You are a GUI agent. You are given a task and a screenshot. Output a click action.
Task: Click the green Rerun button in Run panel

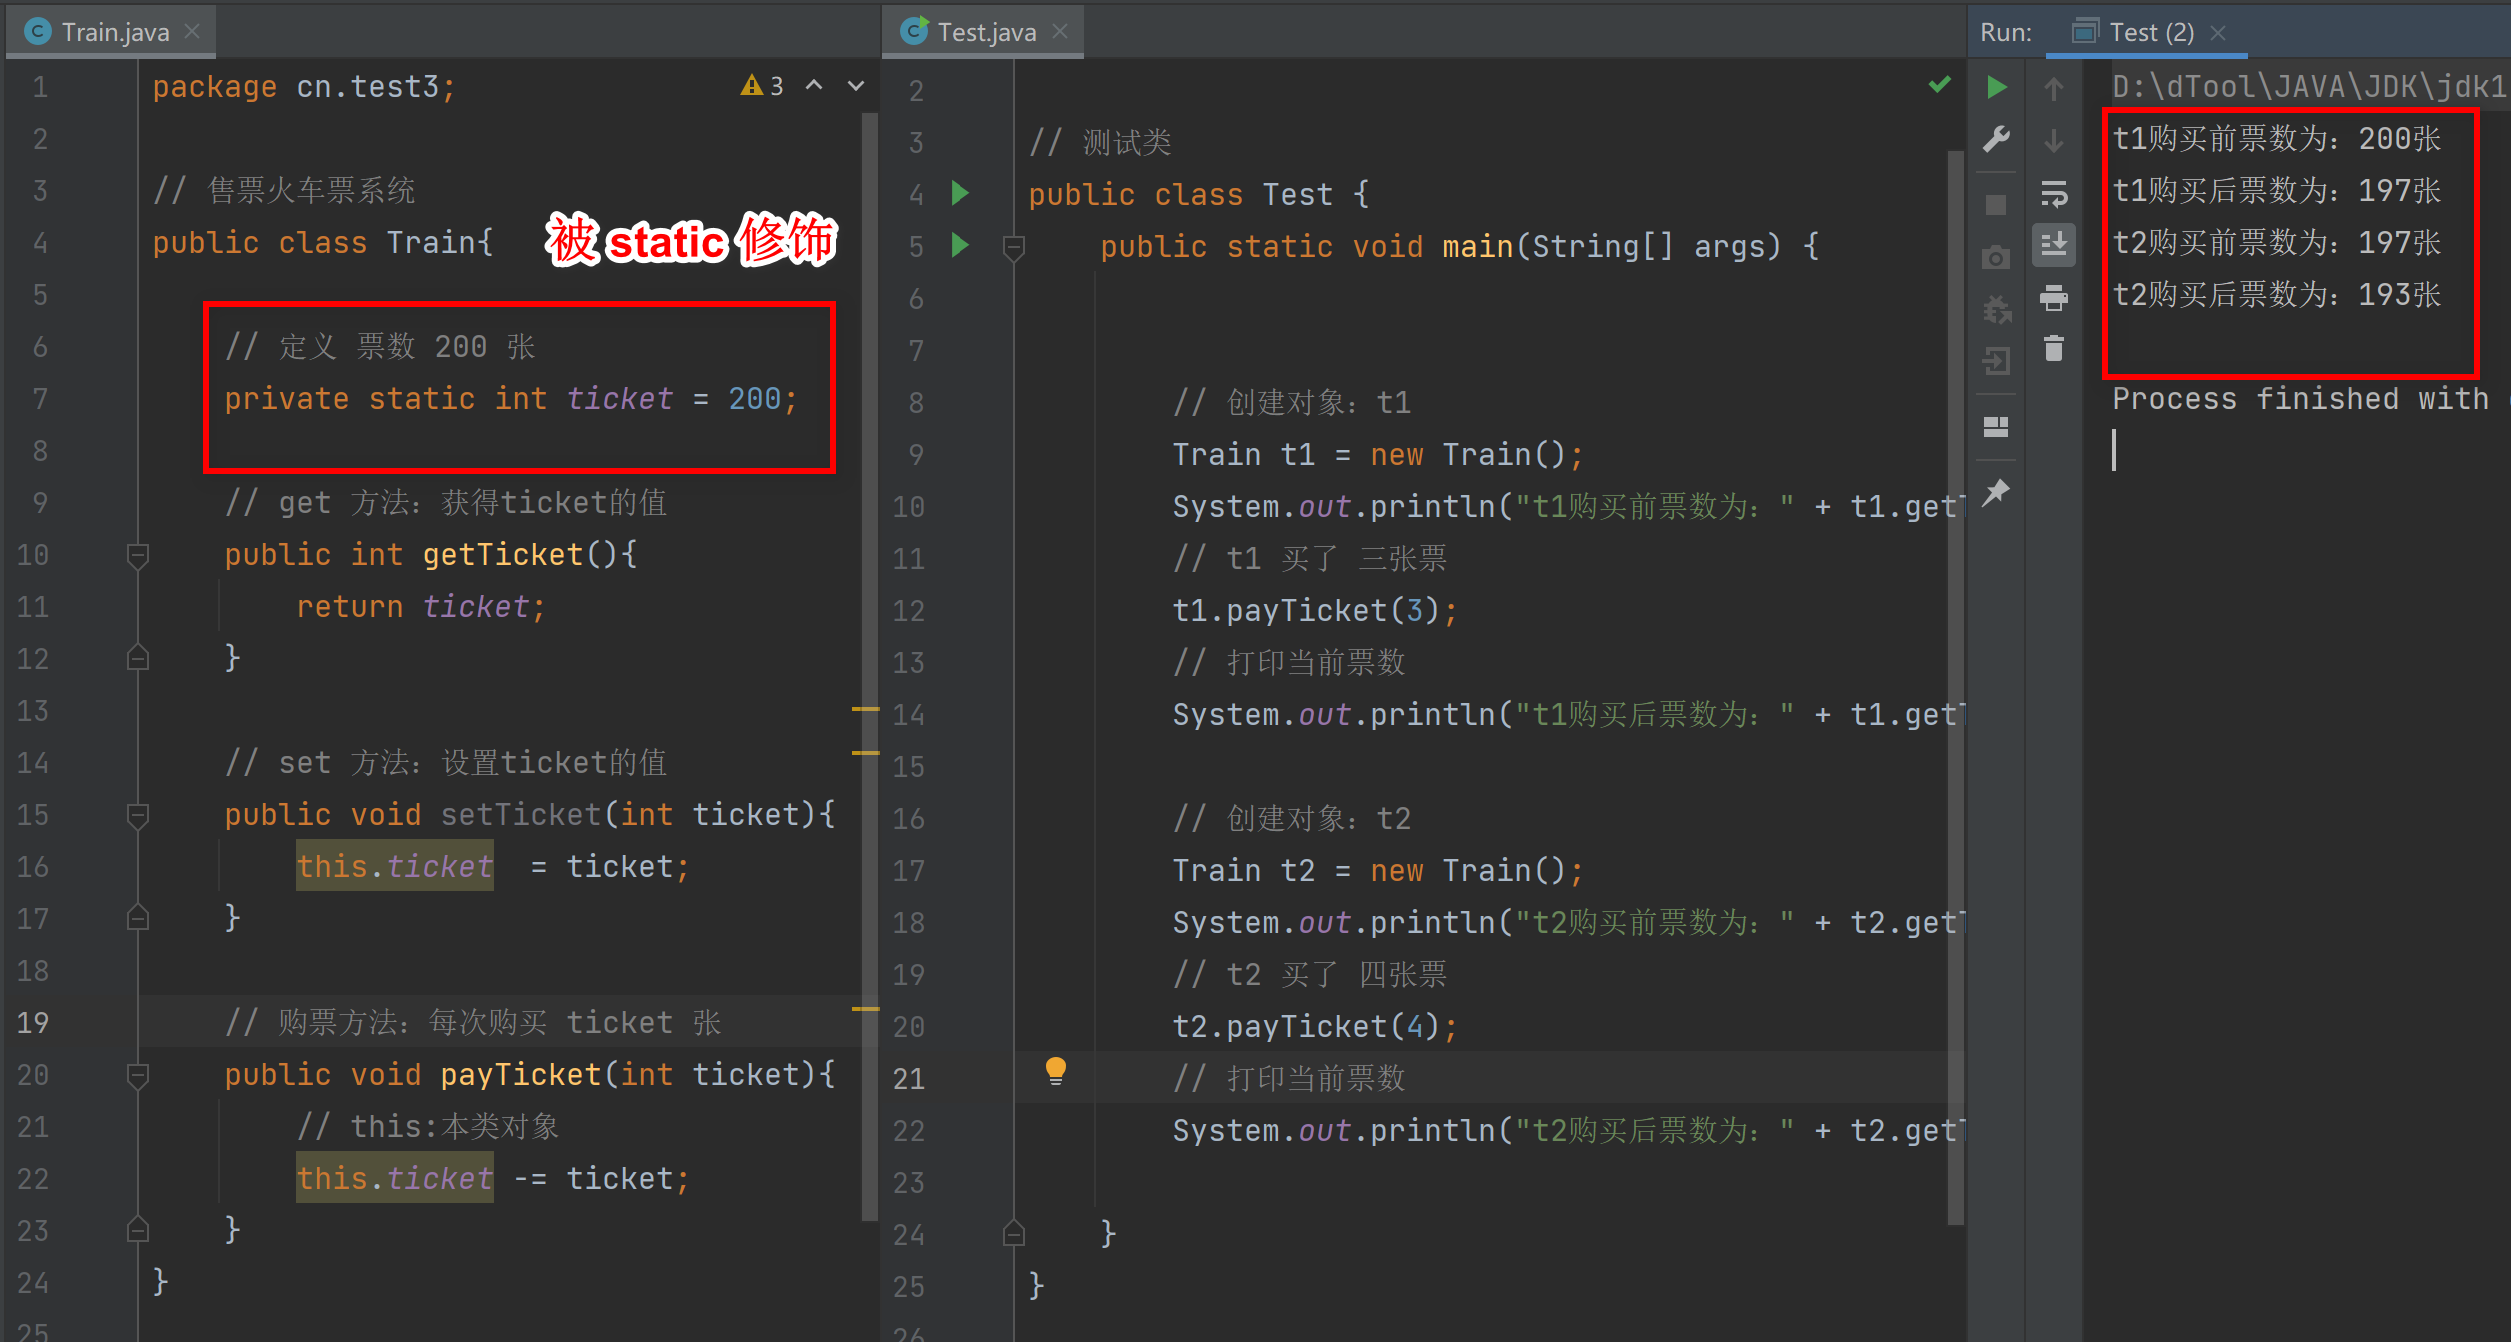[1996, 88]
